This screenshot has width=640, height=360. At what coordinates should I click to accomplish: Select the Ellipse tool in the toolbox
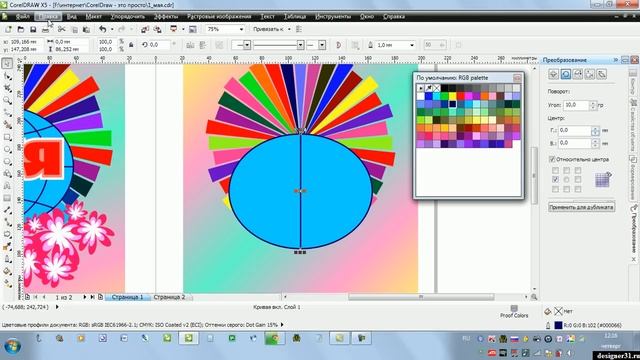[7, 150]
